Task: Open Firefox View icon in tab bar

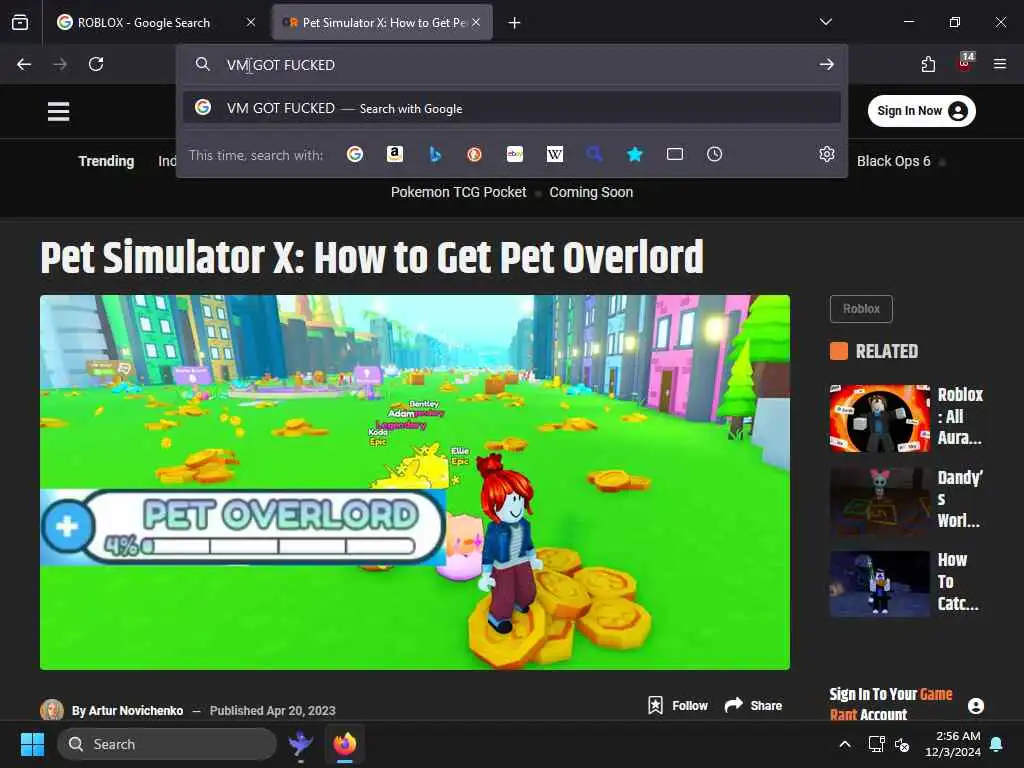Action: (20, 22)
